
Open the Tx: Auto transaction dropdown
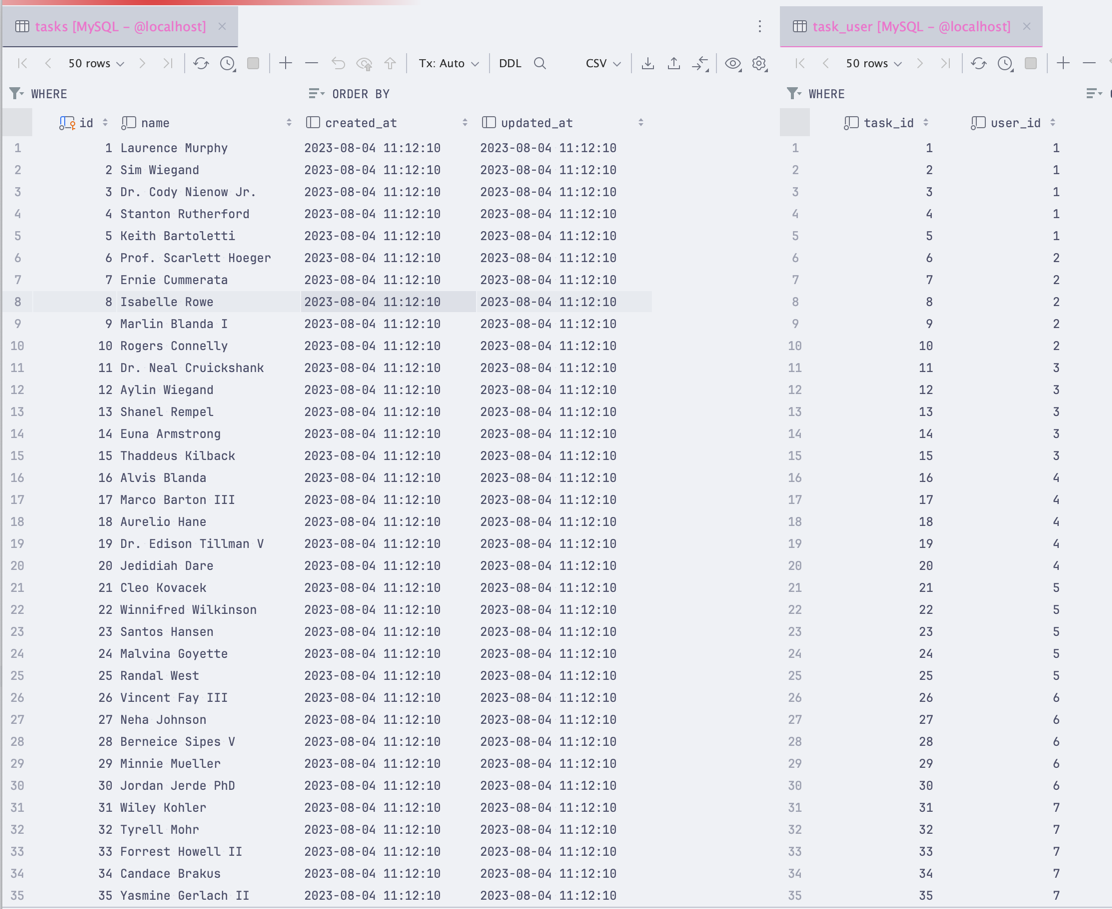(448, 63)
